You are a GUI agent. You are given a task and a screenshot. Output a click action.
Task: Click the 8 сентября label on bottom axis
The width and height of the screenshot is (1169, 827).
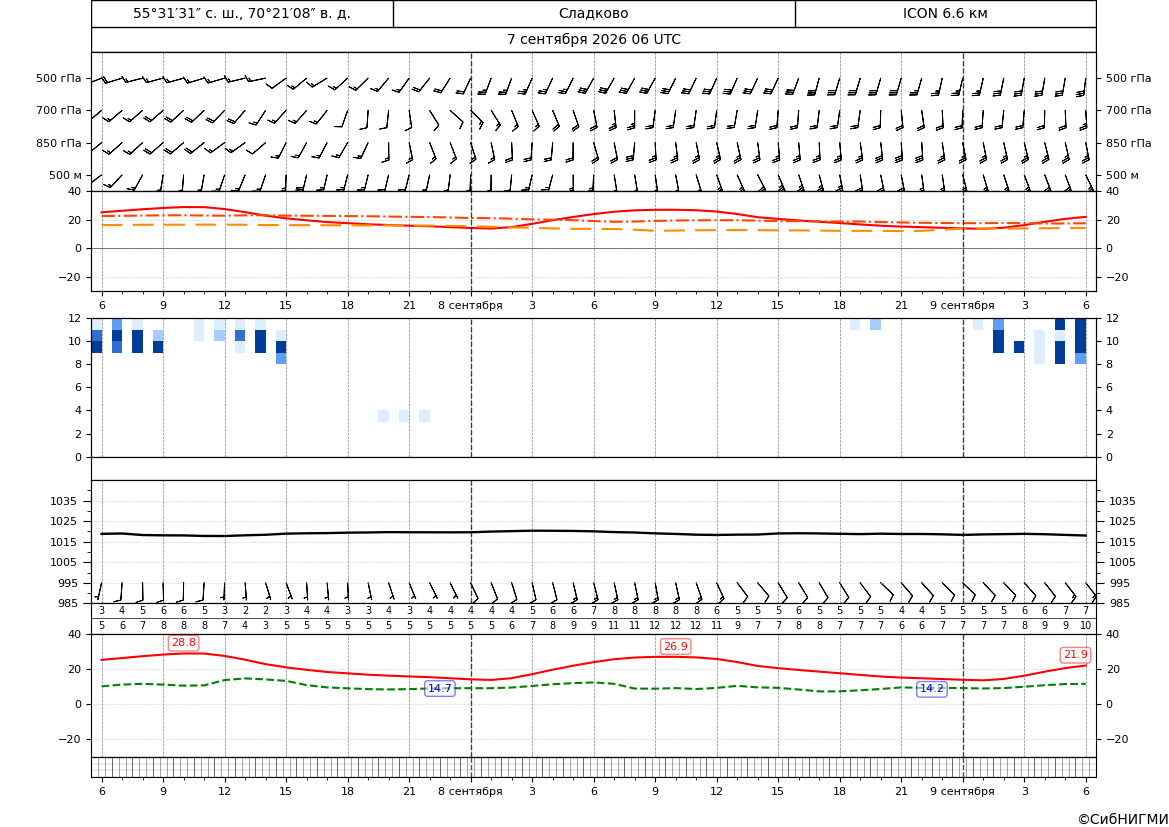click(470, 791)
